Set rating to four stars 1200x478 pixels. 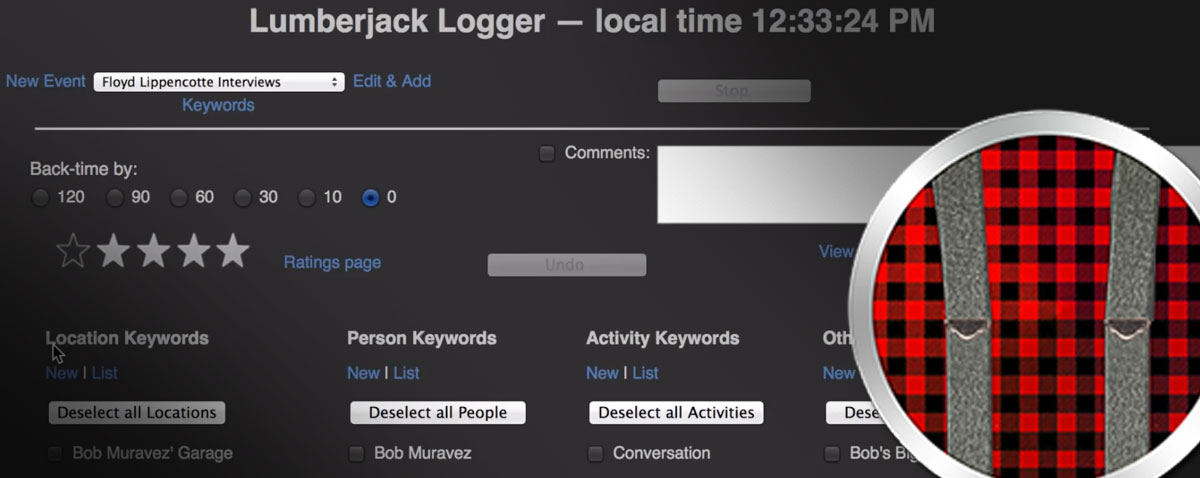pos(193,251)
